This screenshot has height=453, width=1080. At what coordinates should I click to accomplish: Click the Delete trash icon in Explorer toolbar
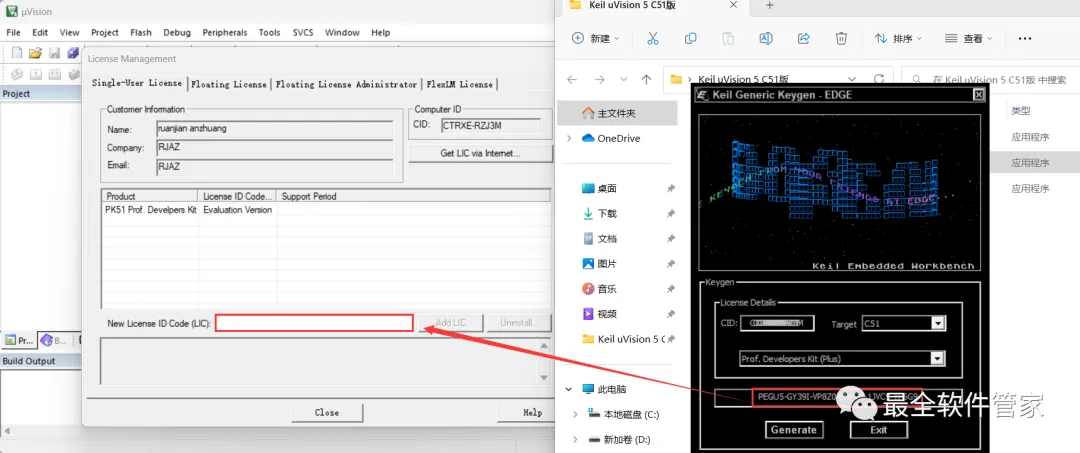pyautogui.click(x=841, y=39)
